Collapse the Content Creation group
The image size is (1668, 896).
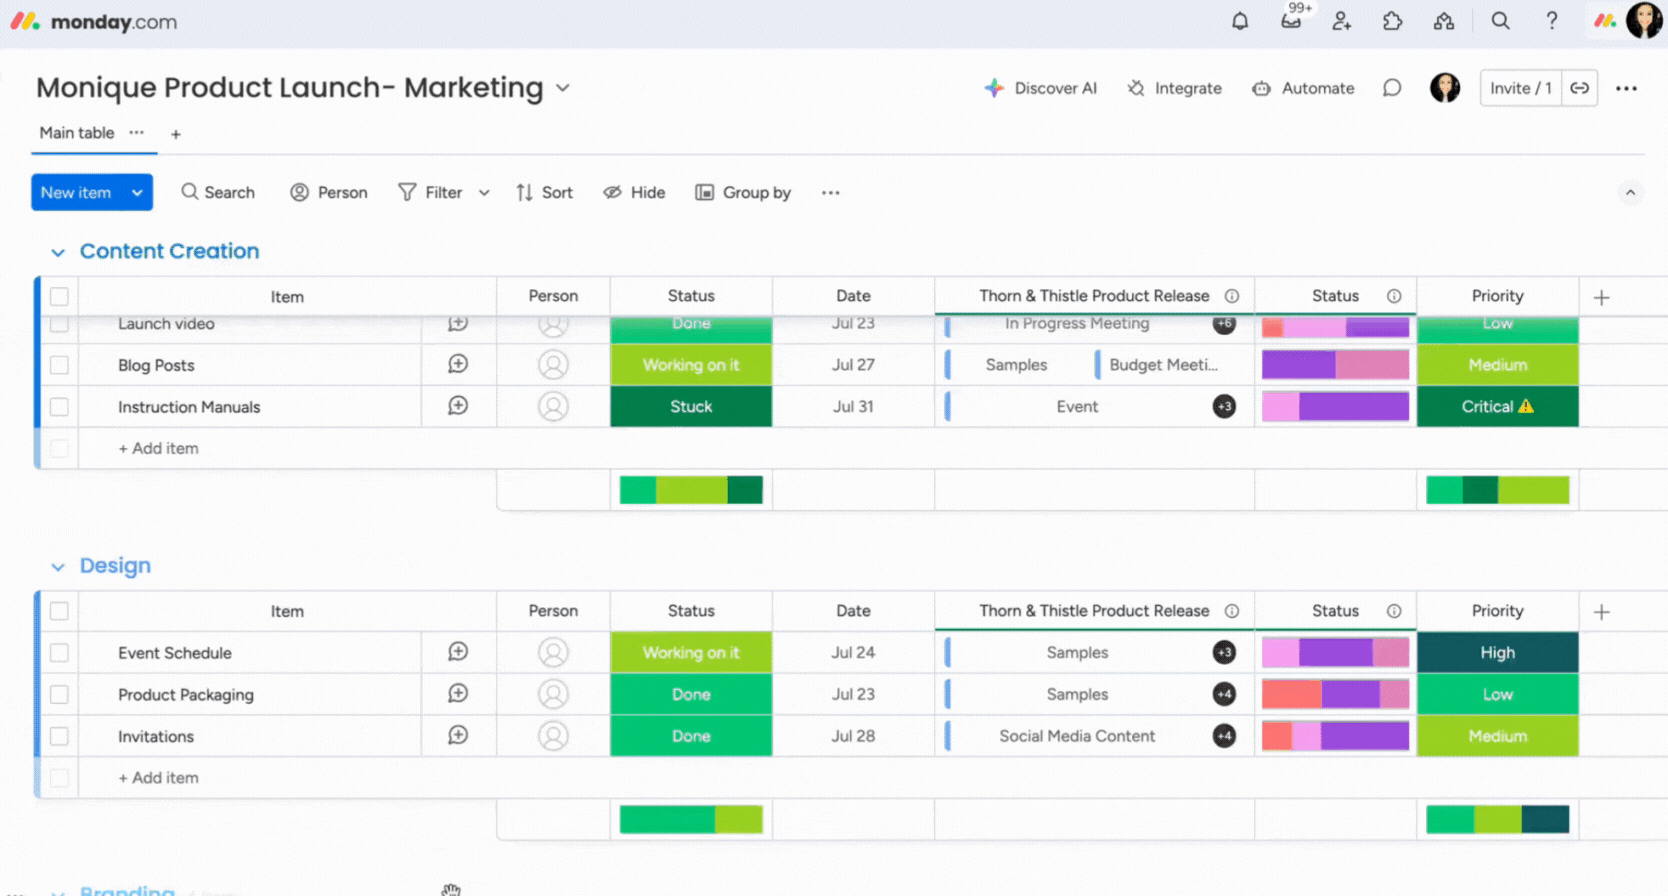click(x=58, y=252)
